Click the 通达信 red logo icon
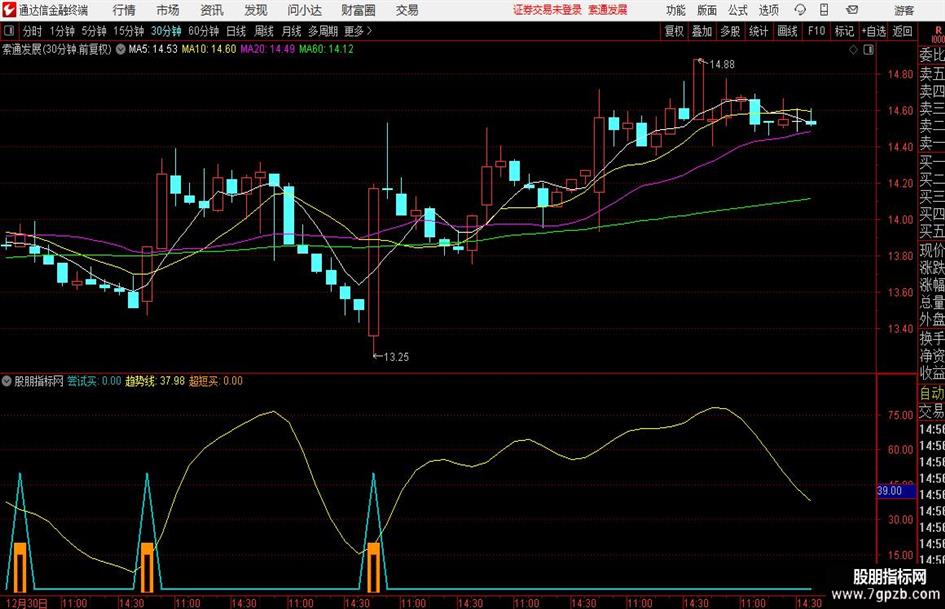The image size is (945, 609). 9,10
